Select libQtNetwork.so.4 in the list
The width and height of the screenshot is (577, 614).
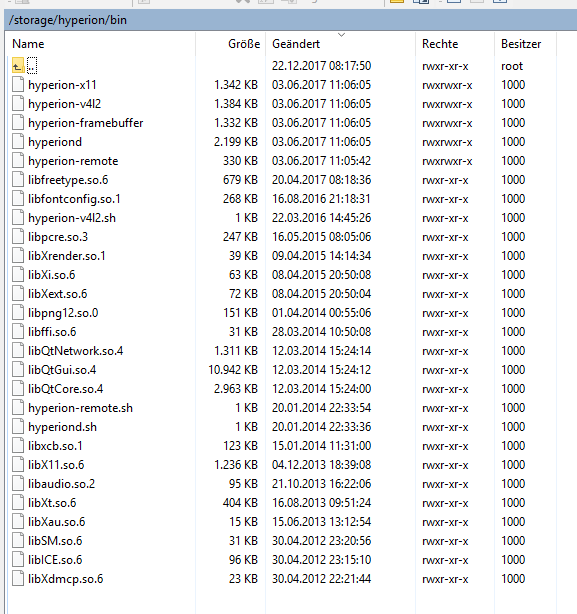coord(76,351)
